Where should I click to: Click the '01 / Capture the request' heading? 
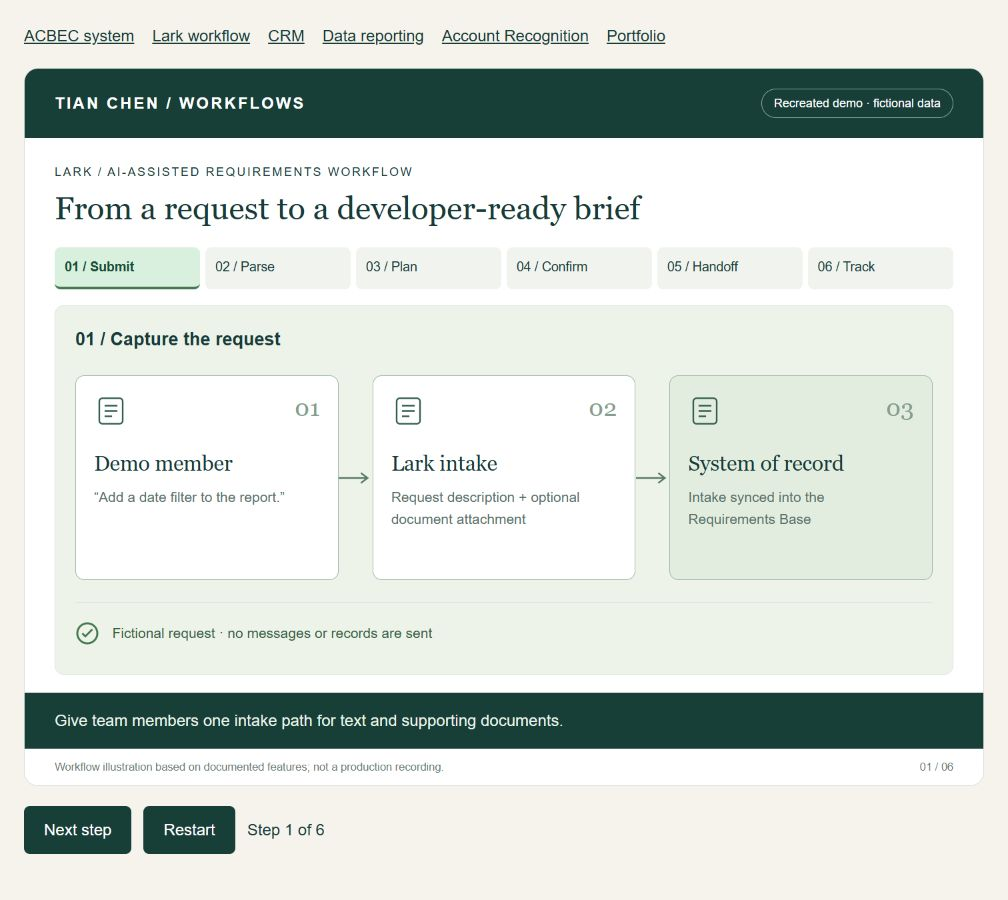coord(178,339)
